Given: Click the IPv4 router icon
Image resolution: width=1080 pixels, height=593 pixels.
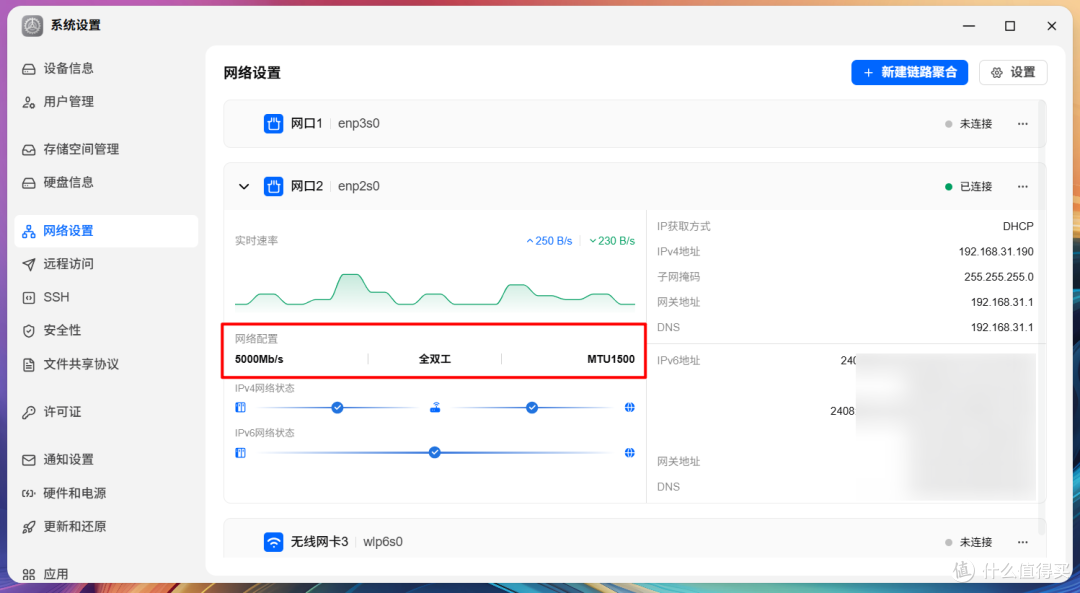Looking at the screenshot, I should [435, 408].
